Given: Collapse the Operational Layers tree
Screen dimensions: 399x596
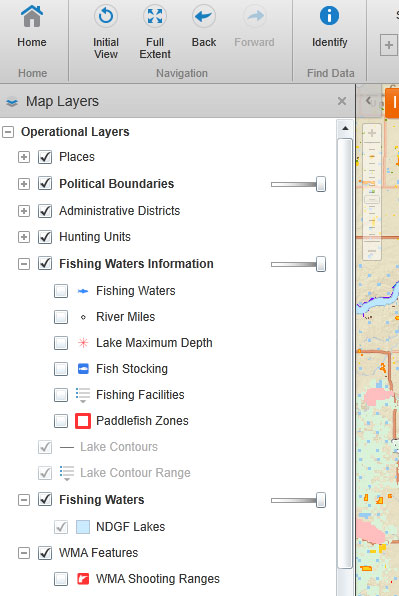Looking at the screenshot, I should (8, 132).
